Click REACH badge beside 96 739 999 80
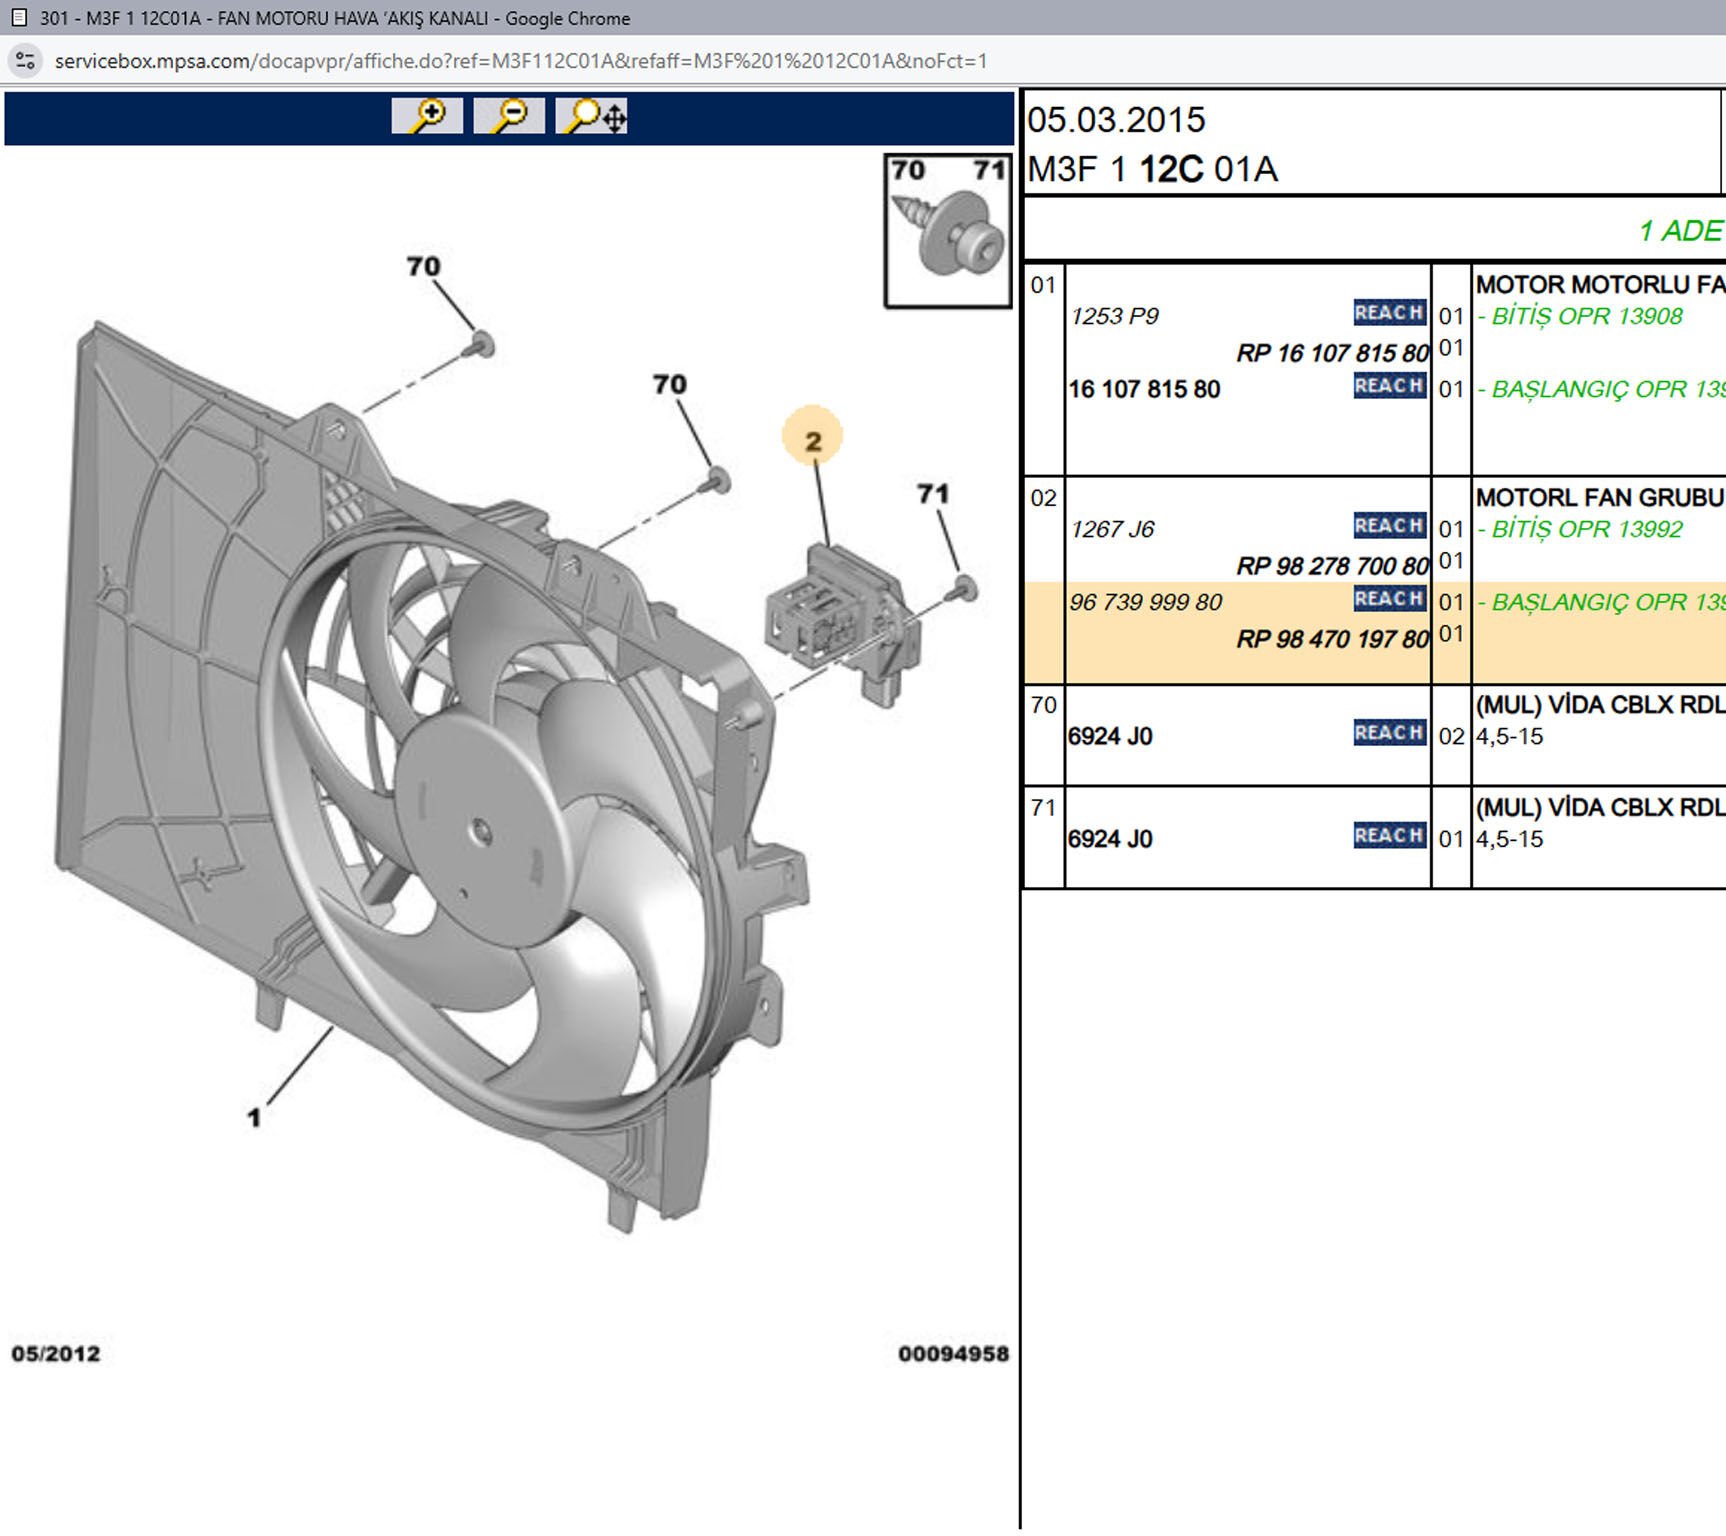This screenshot has height=1536, width=1726. (x=1389, y=599)
